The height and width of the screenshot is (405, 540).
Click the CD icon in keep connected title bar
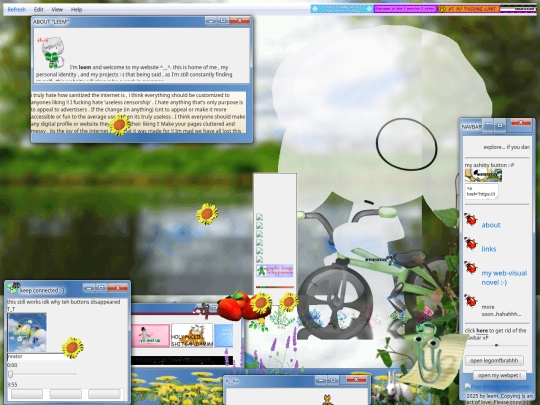tap(12, 288)
